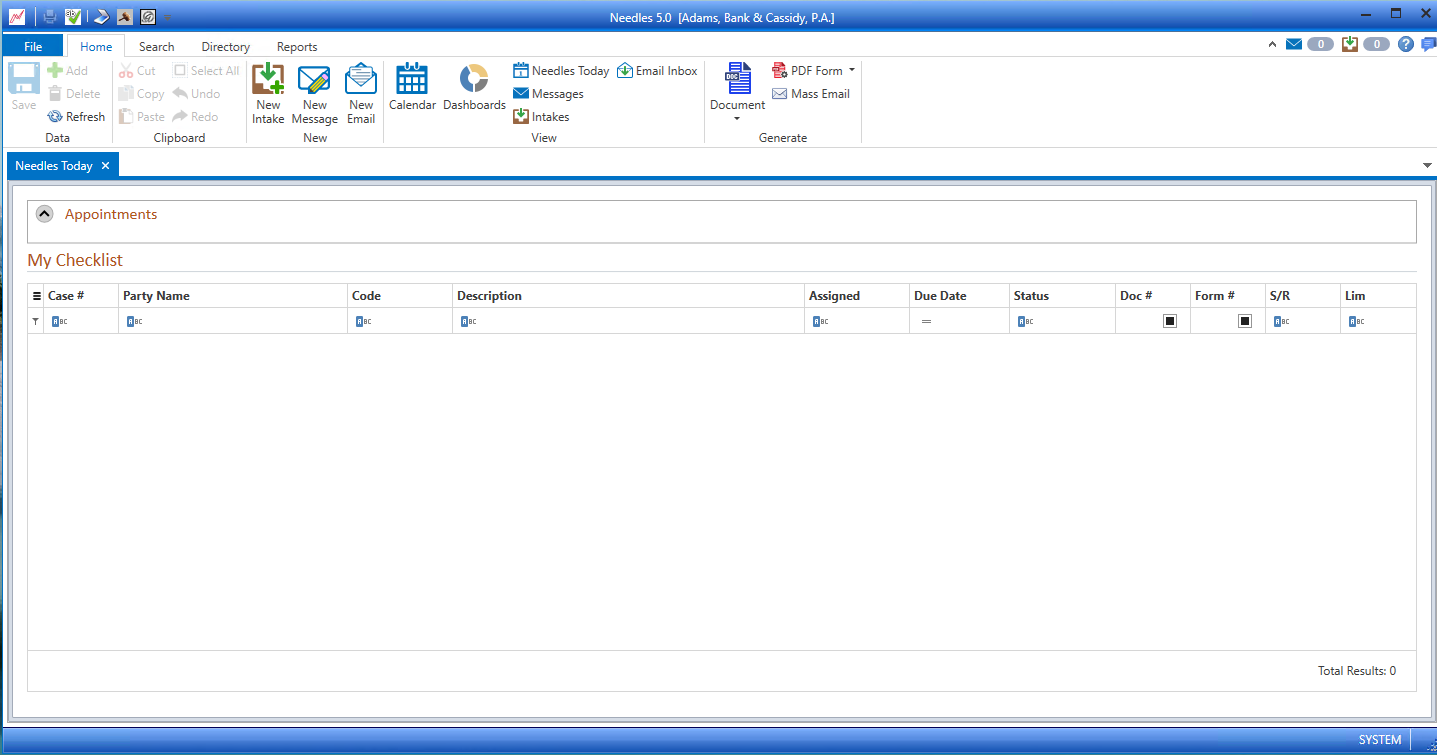This screenshot has height=755, width=1437.
Task: Click the @ symbol quick access icon
Action: 148,17
